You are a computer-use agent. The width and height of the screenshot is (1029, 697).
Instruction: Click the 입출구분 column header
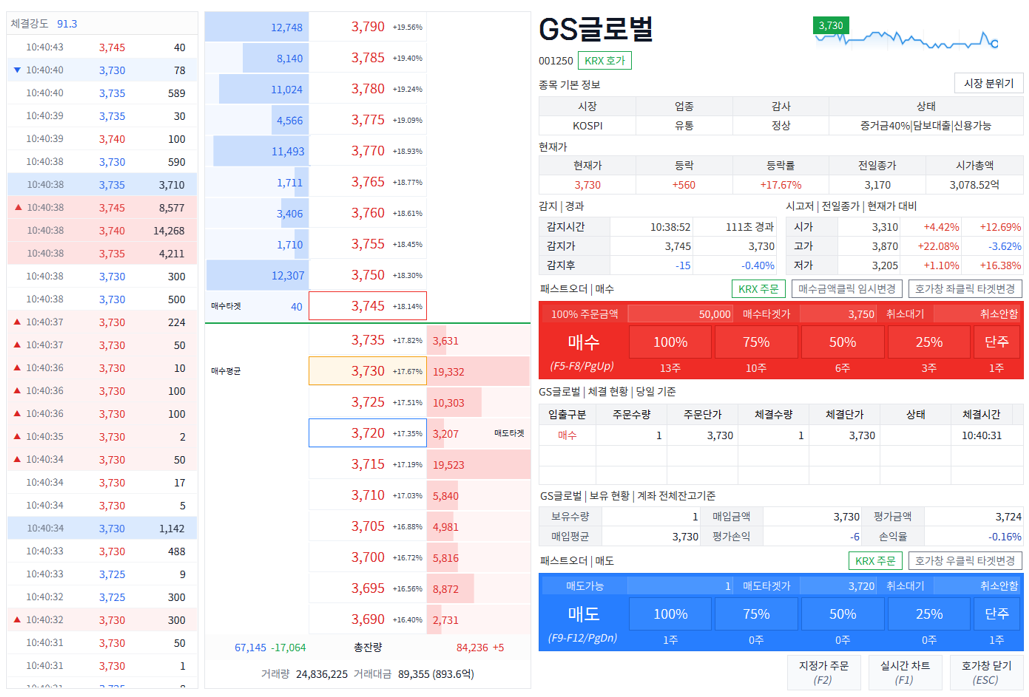(x=567, y=414)
